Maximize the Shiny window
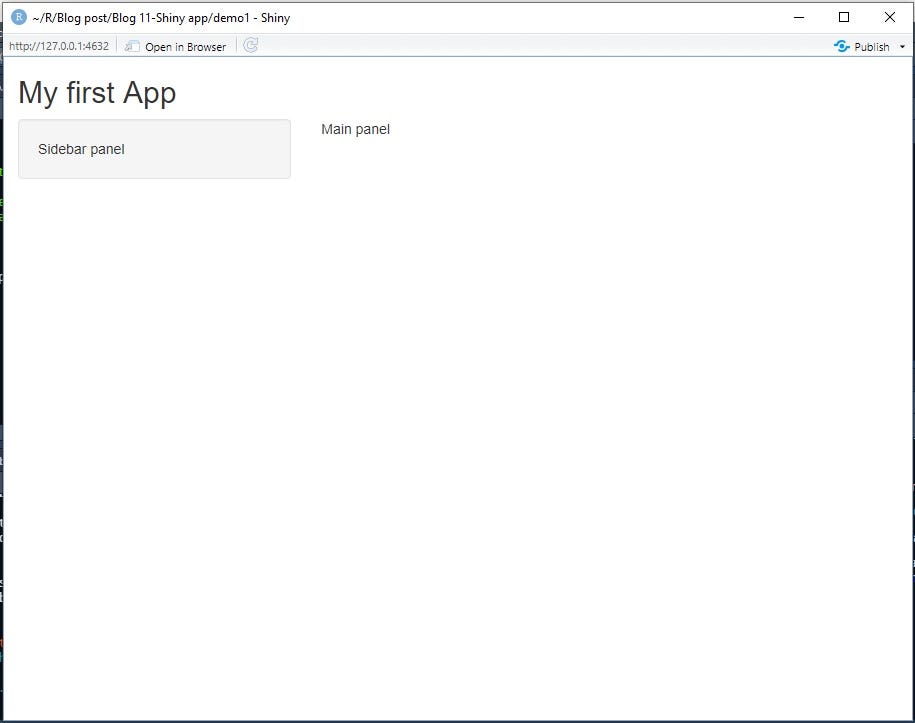 pos(844,18)
